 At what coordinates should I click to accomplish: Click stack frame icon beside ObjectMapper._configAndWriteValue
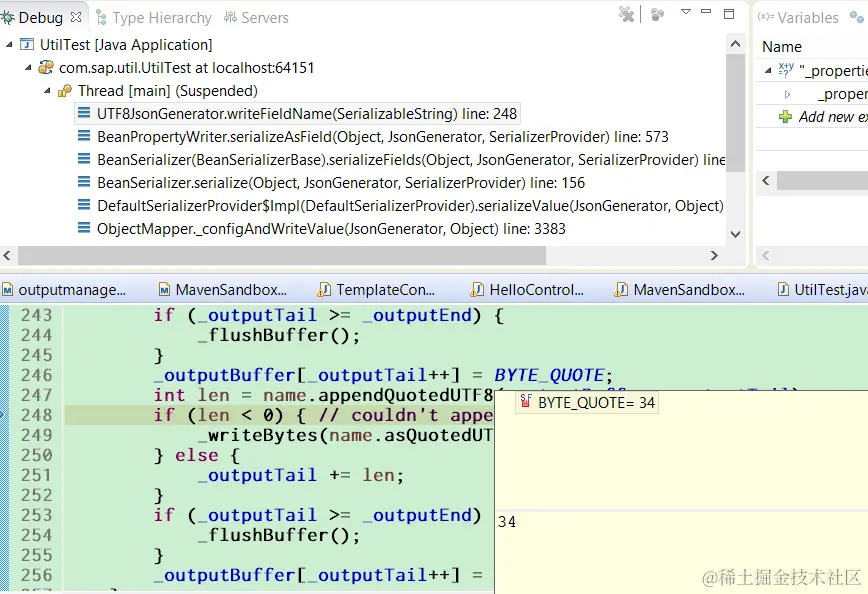coord(84,228)
